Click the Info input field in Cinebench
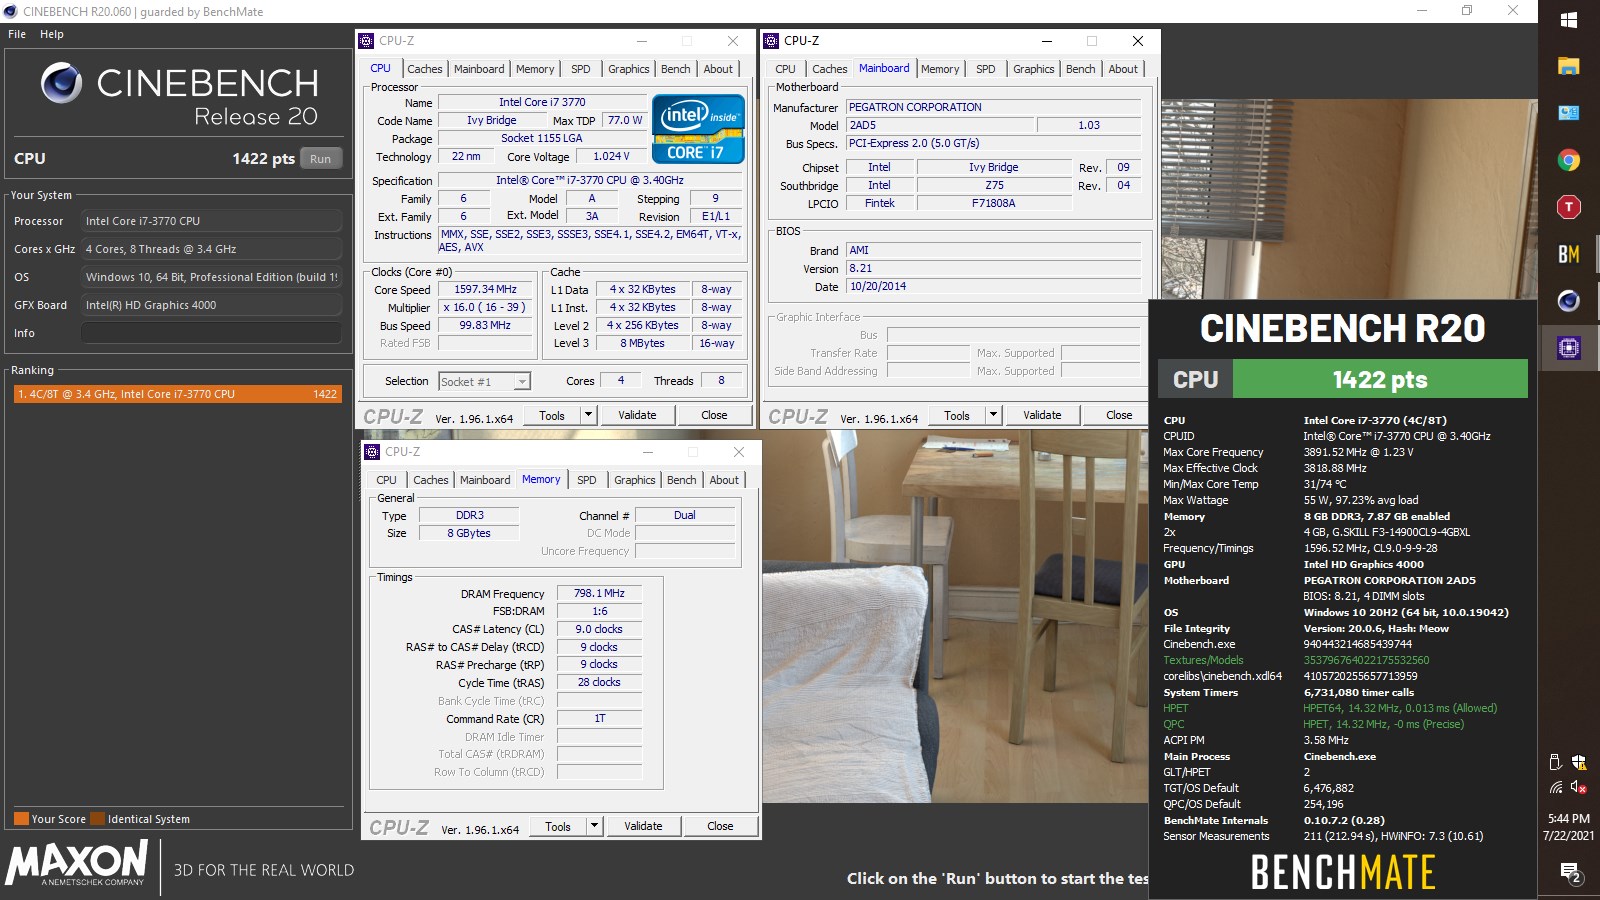 tap(211, 333)
